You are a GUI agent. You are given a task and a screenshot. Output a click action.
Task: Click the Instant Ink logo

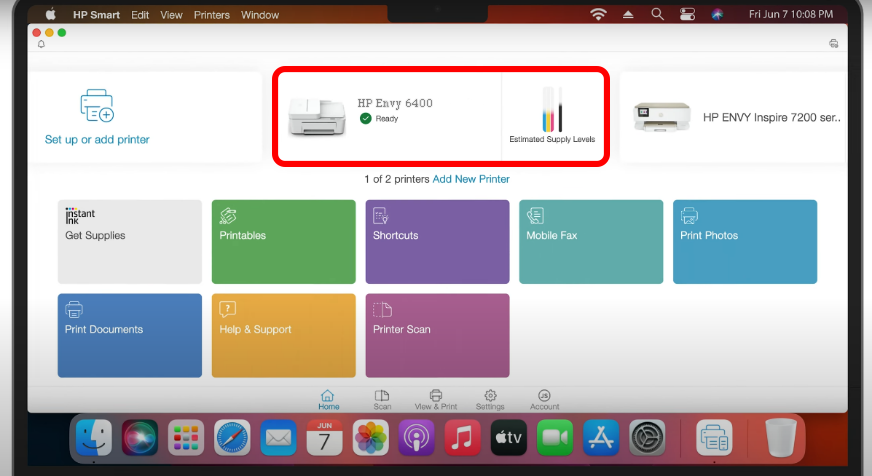pos(80,216)
